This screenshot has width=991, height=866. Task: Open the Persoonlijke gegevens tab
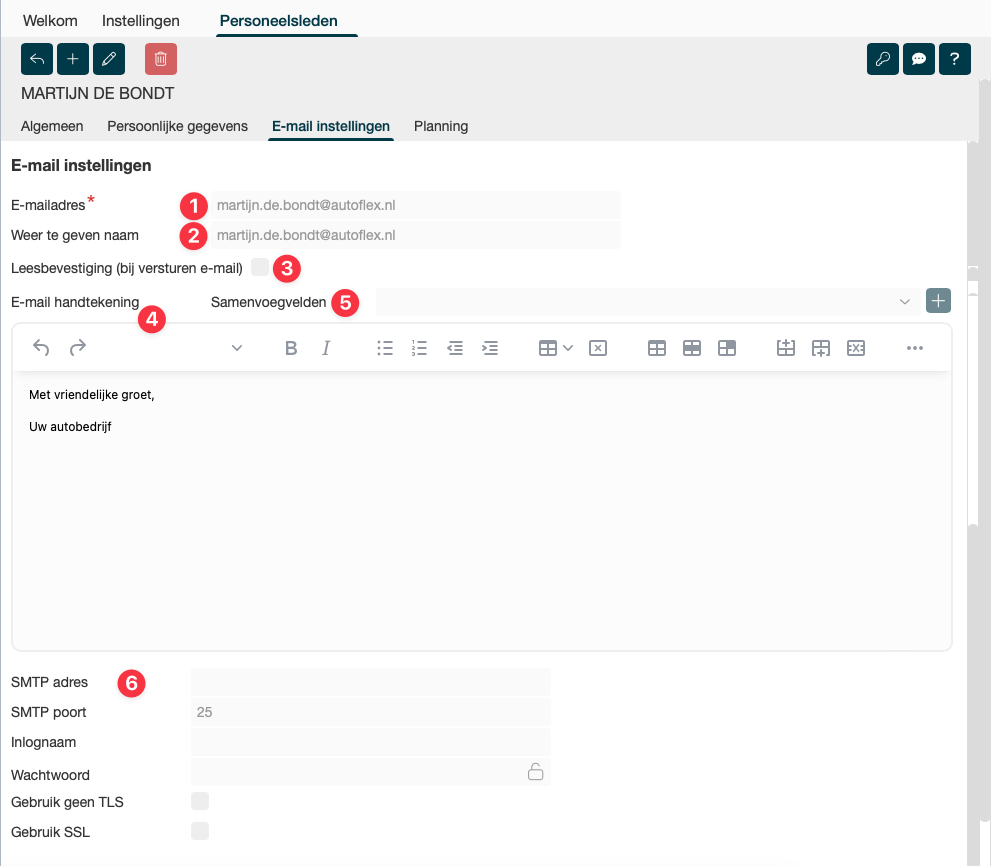[177, 126]
